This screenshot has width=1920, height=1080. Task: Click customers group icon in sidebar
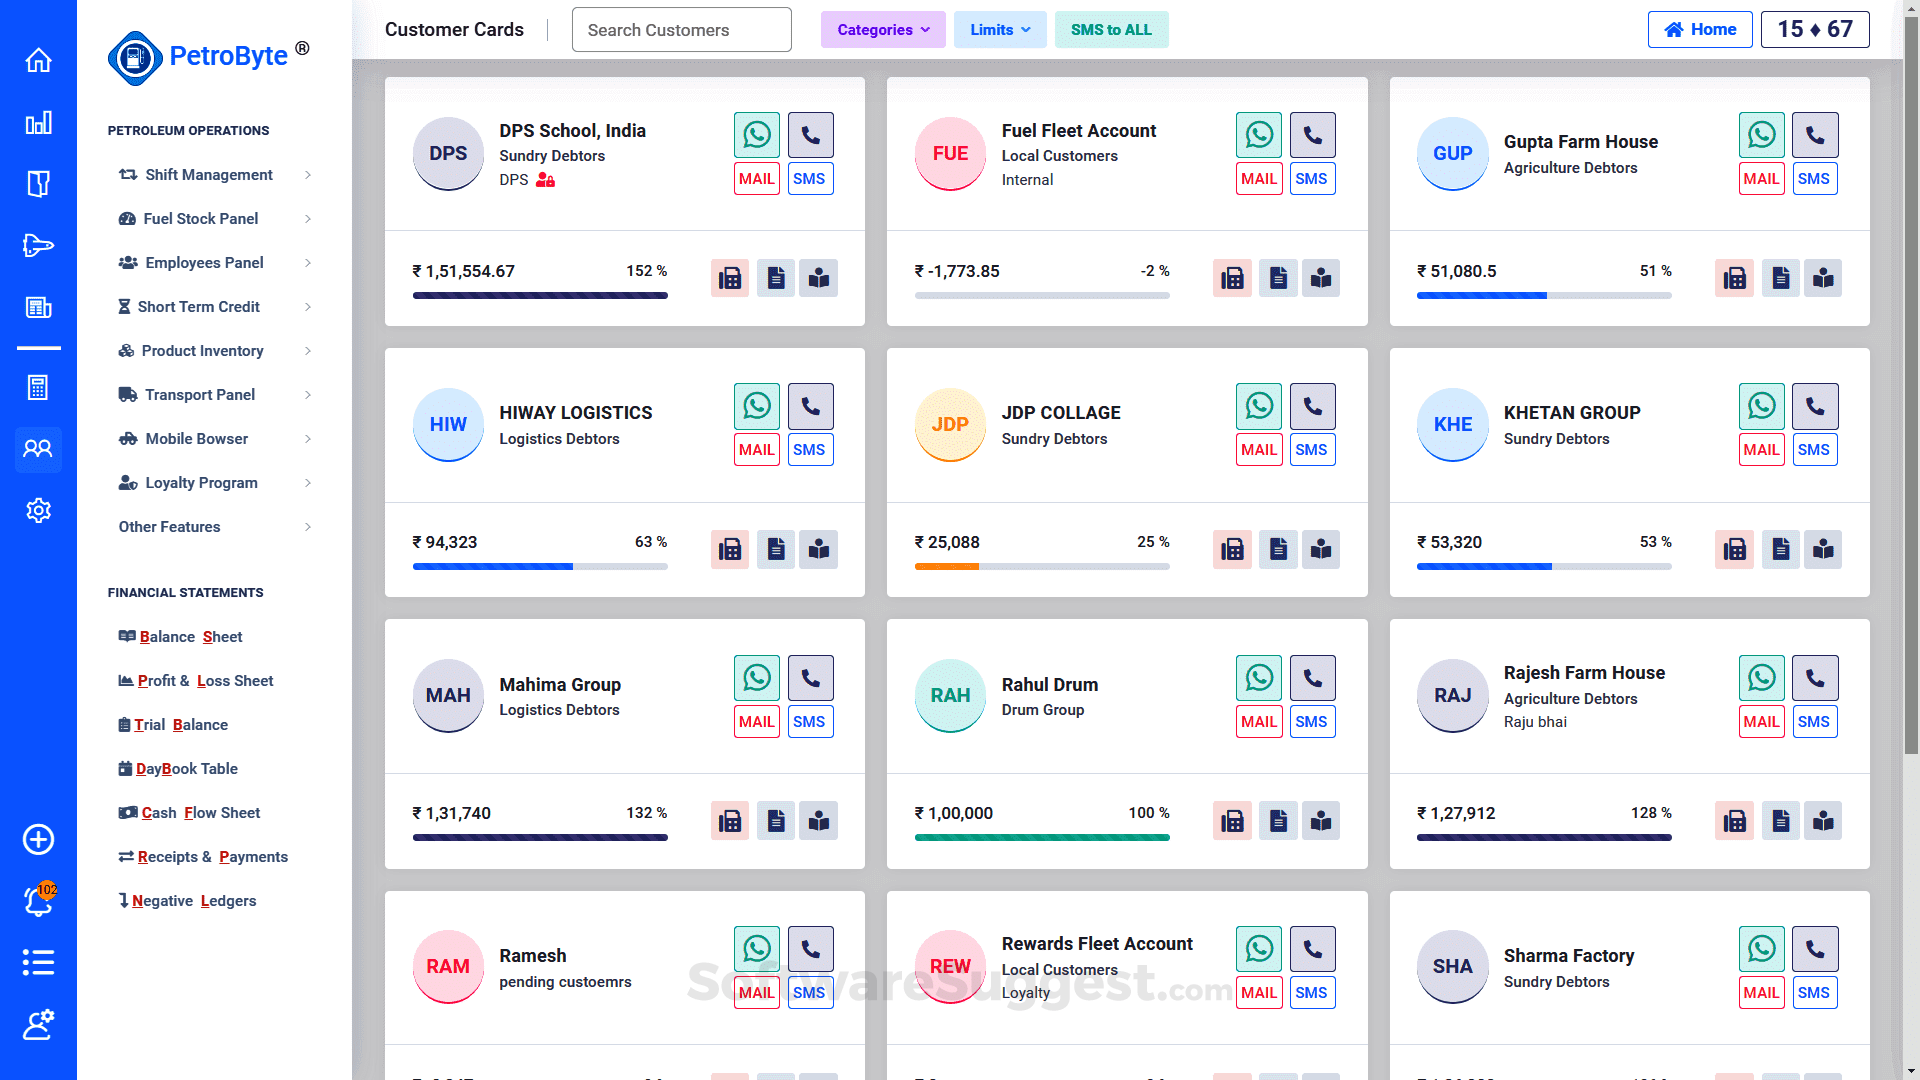pyautogui.click(x=38, y=449)
